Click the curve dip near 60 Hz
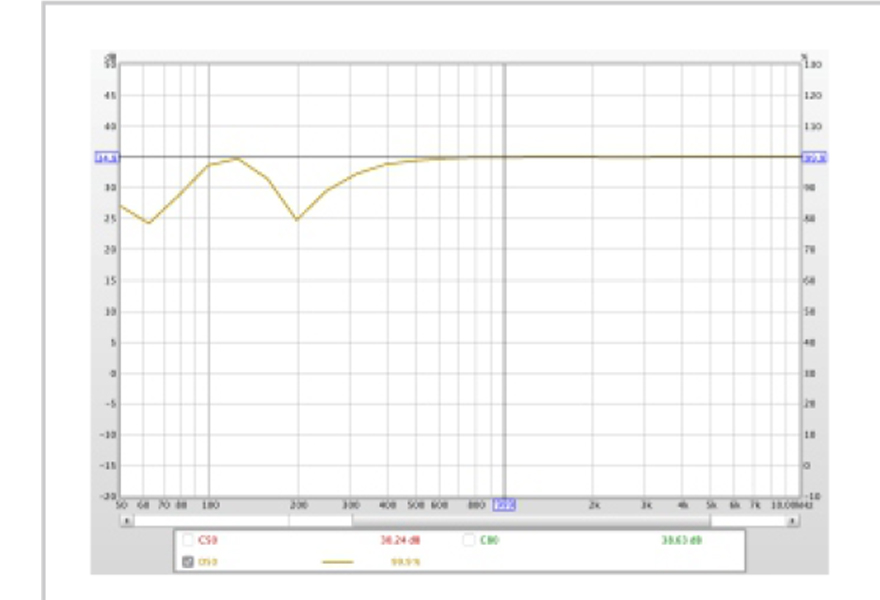 148,222
